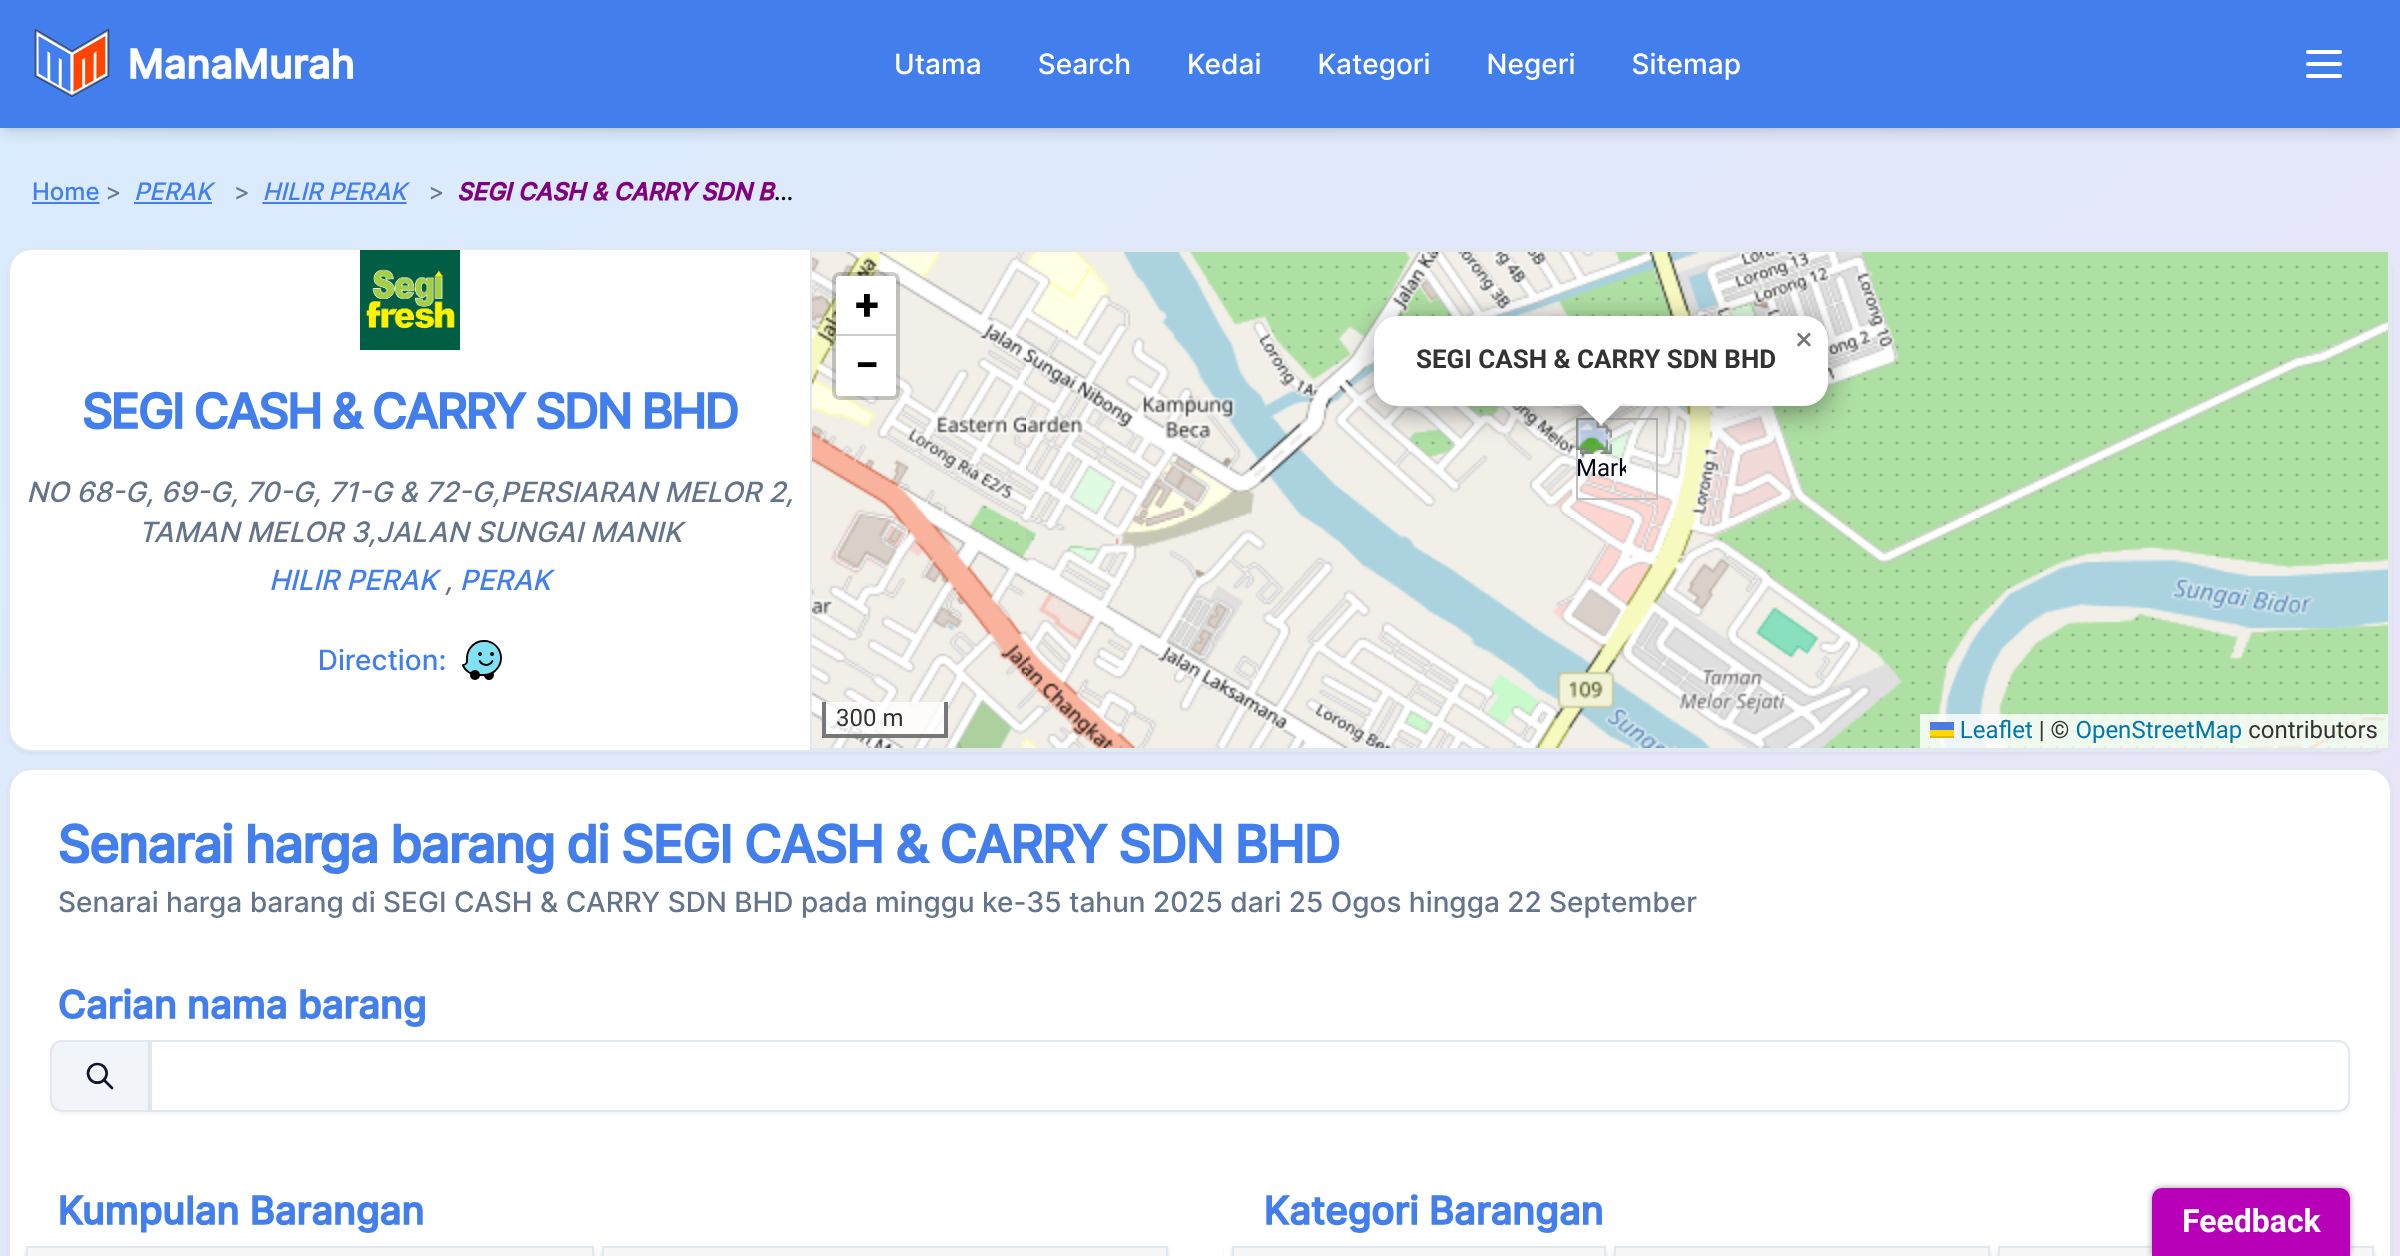
Task: Open the OpenStreetMap attribution link
Action: [2158, 730]
